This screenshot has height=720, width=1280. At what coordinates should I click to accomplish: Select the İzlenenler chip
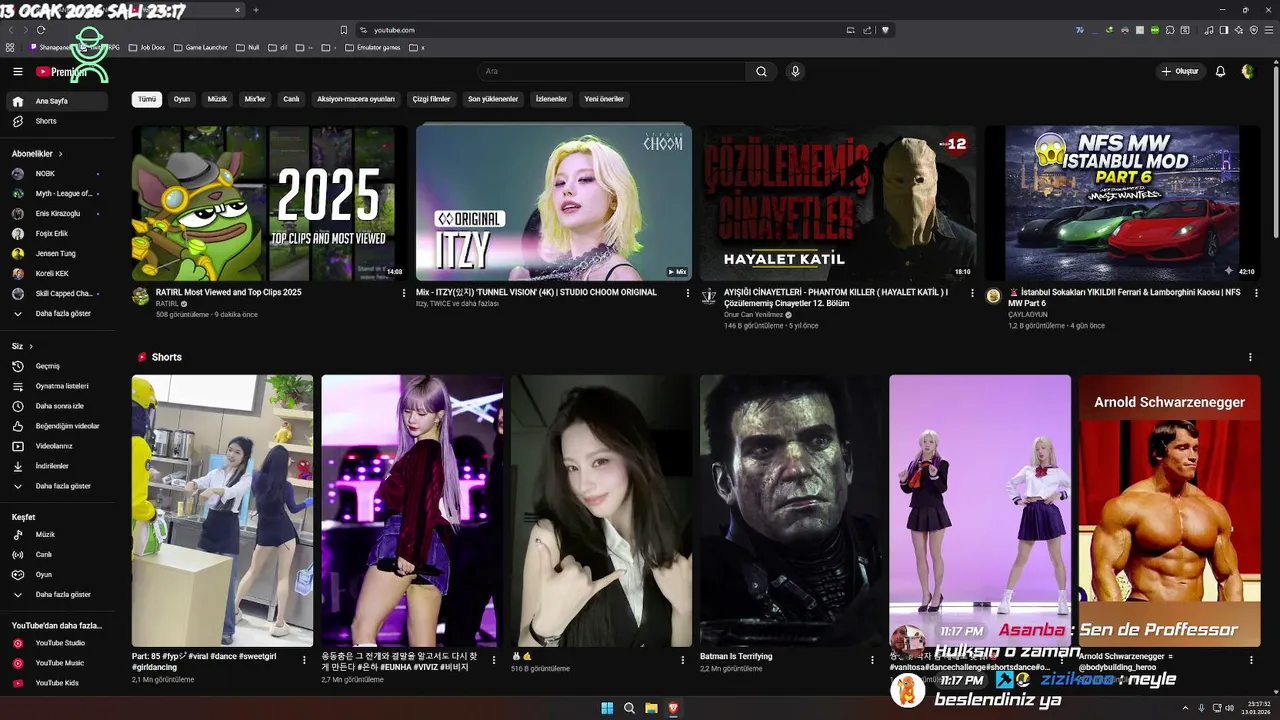[x=551, y=99]
